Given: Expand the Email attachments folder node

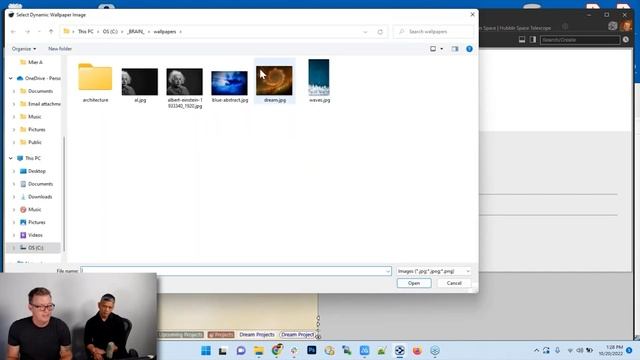Looking at the screenshot, I should tap(14, 104).
